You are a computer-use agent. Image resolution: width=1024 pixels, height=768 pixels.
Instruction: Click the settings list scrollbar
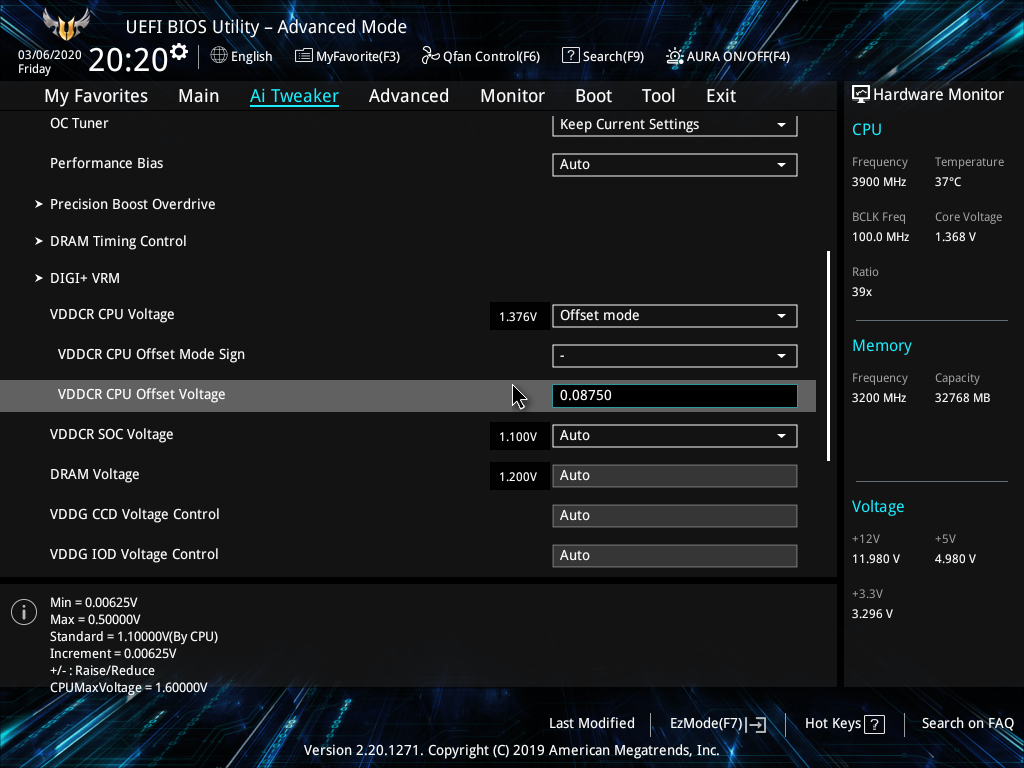point(829,356)
